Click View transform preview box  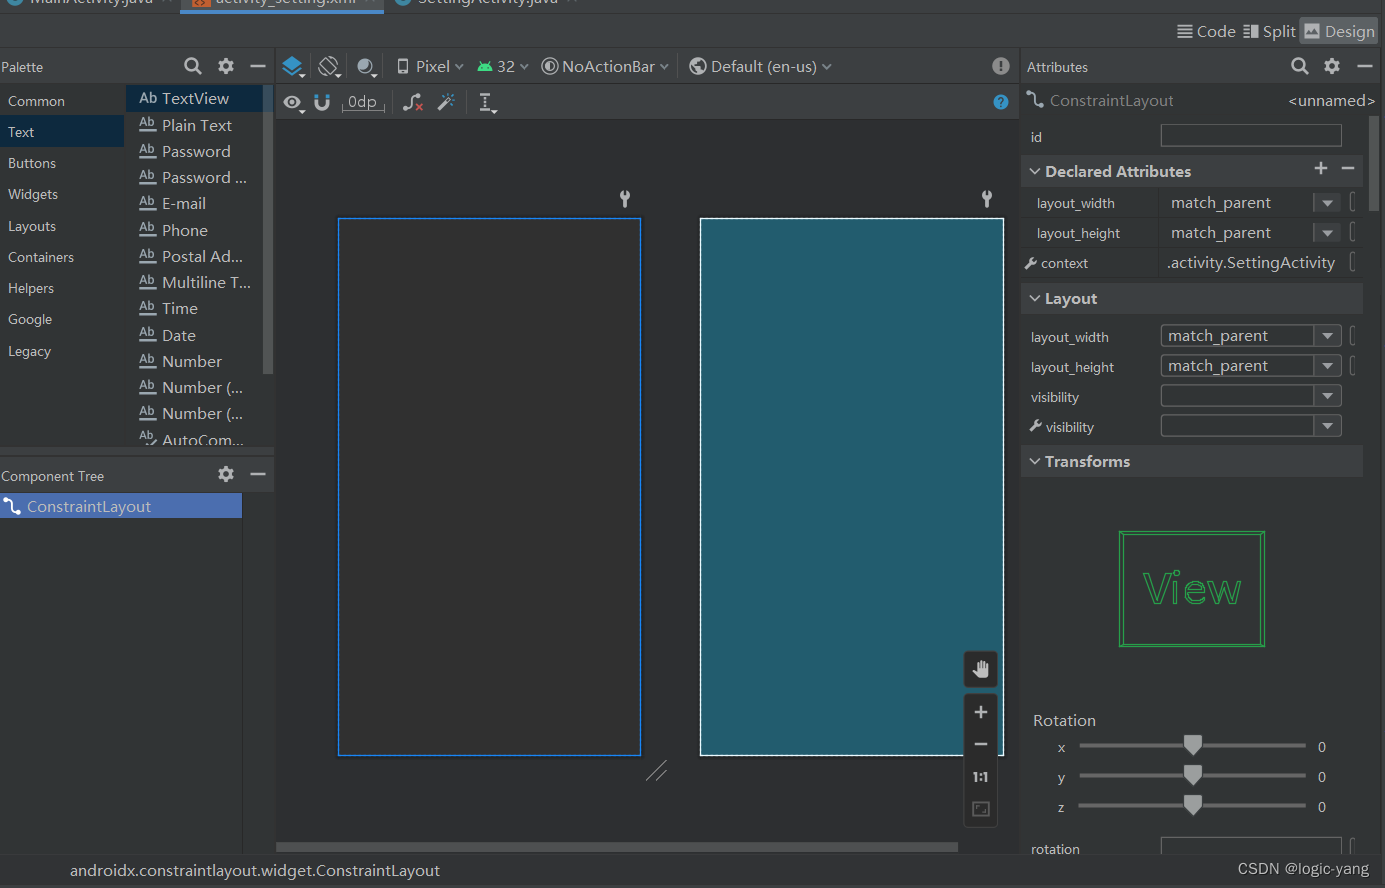point(1192,589)
